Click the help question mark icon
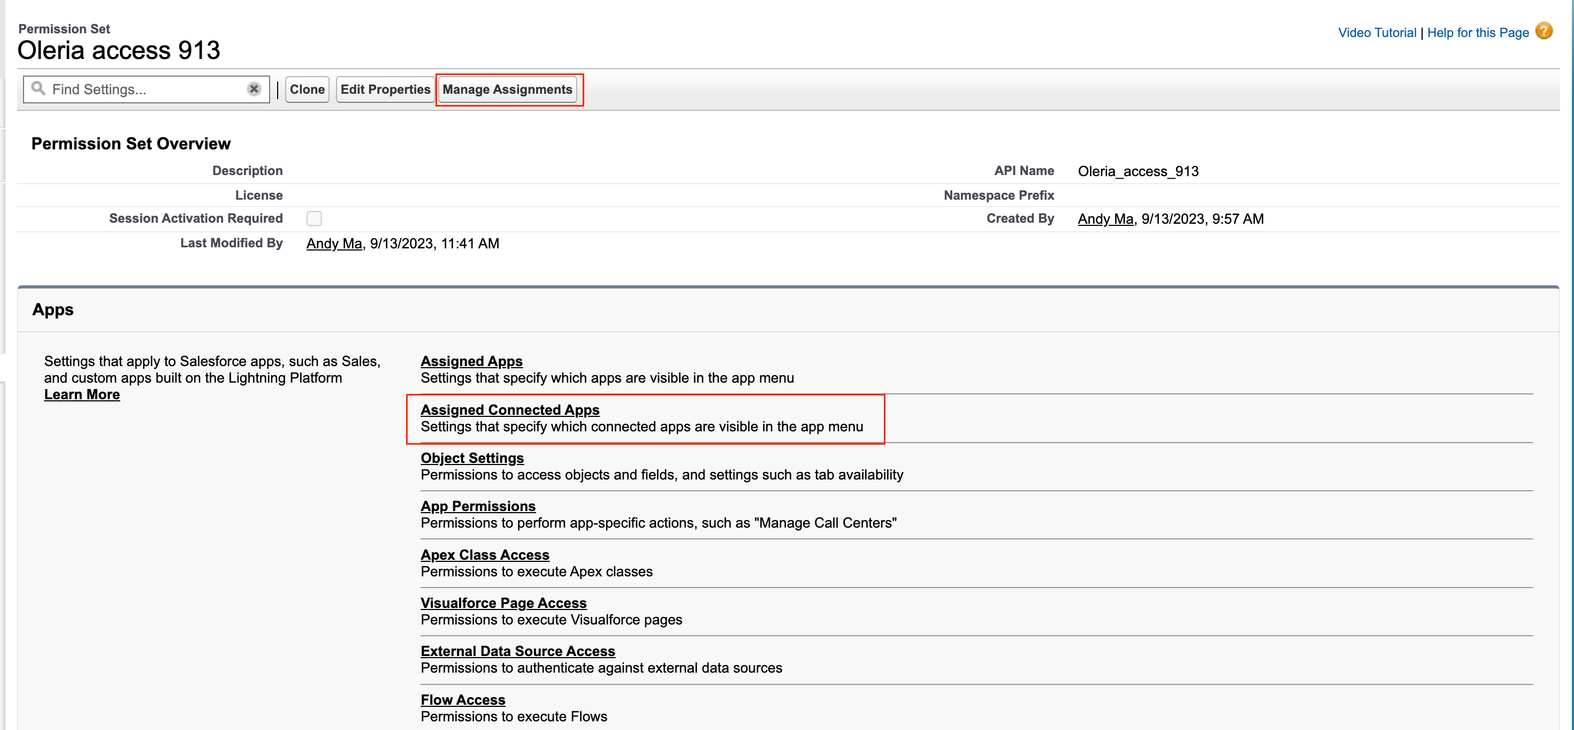This screenshot has width=1574, height=730. (1544, 31)
